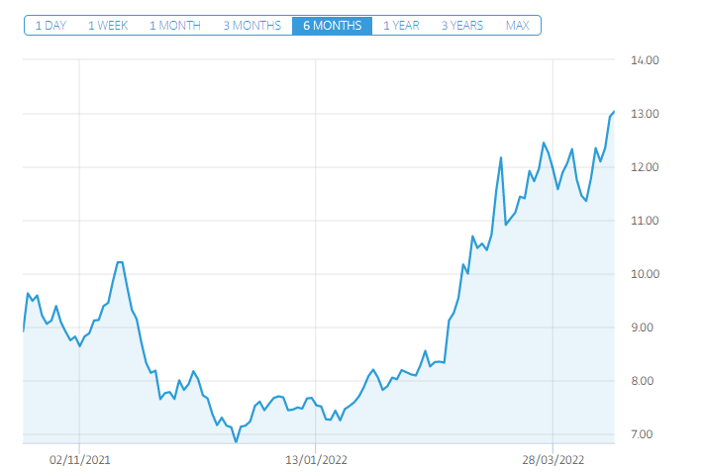
Task: Click the line's starting point at left edge
Action: tap(24, 330)
